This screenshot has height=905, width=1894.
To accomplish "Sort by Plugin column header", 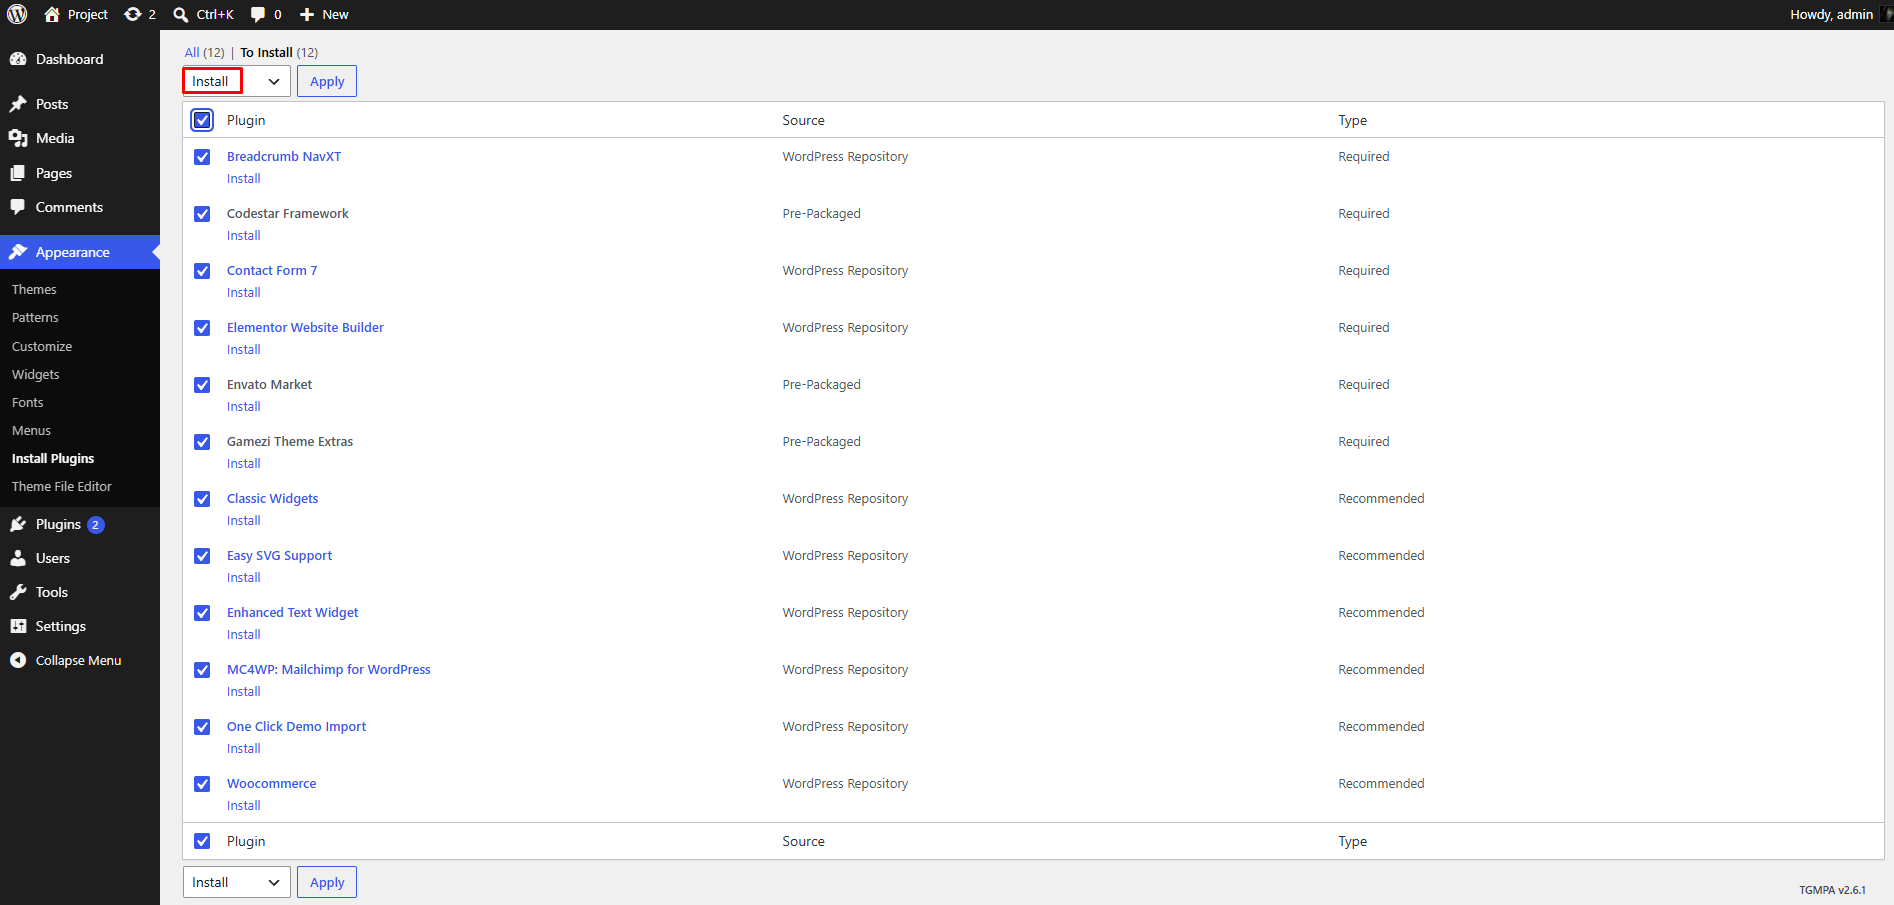I will [x=246, y=120].
